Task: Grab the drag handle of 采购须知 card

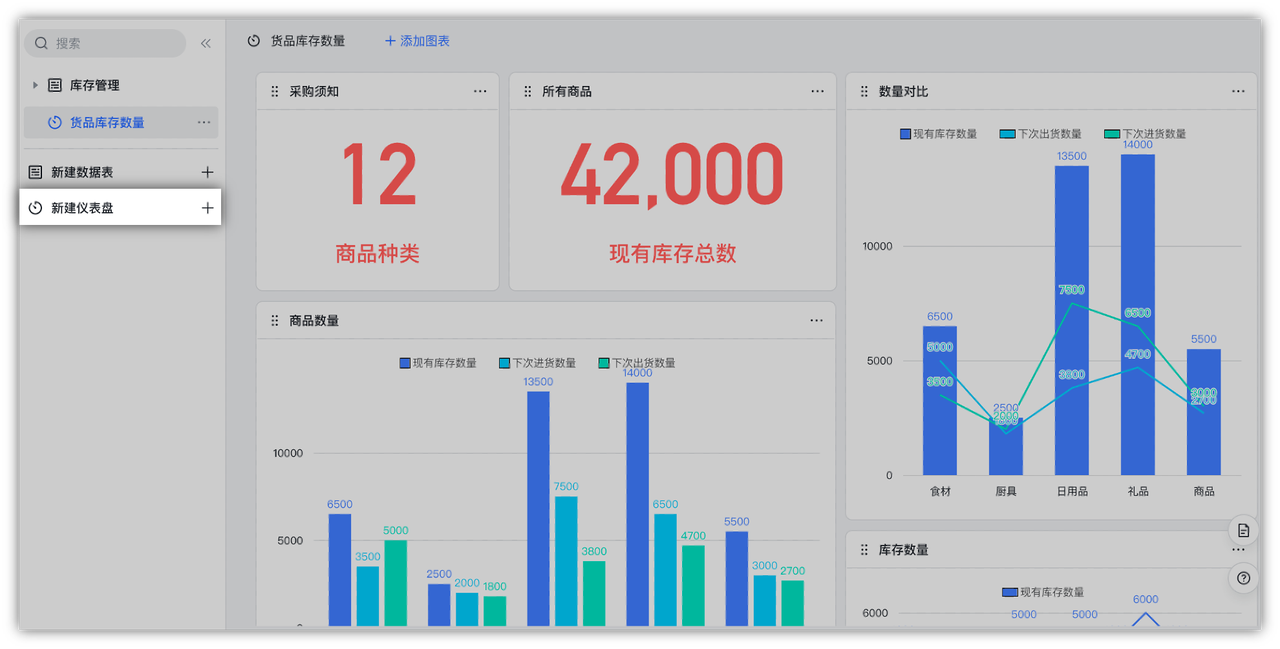Action: point(275,91)
